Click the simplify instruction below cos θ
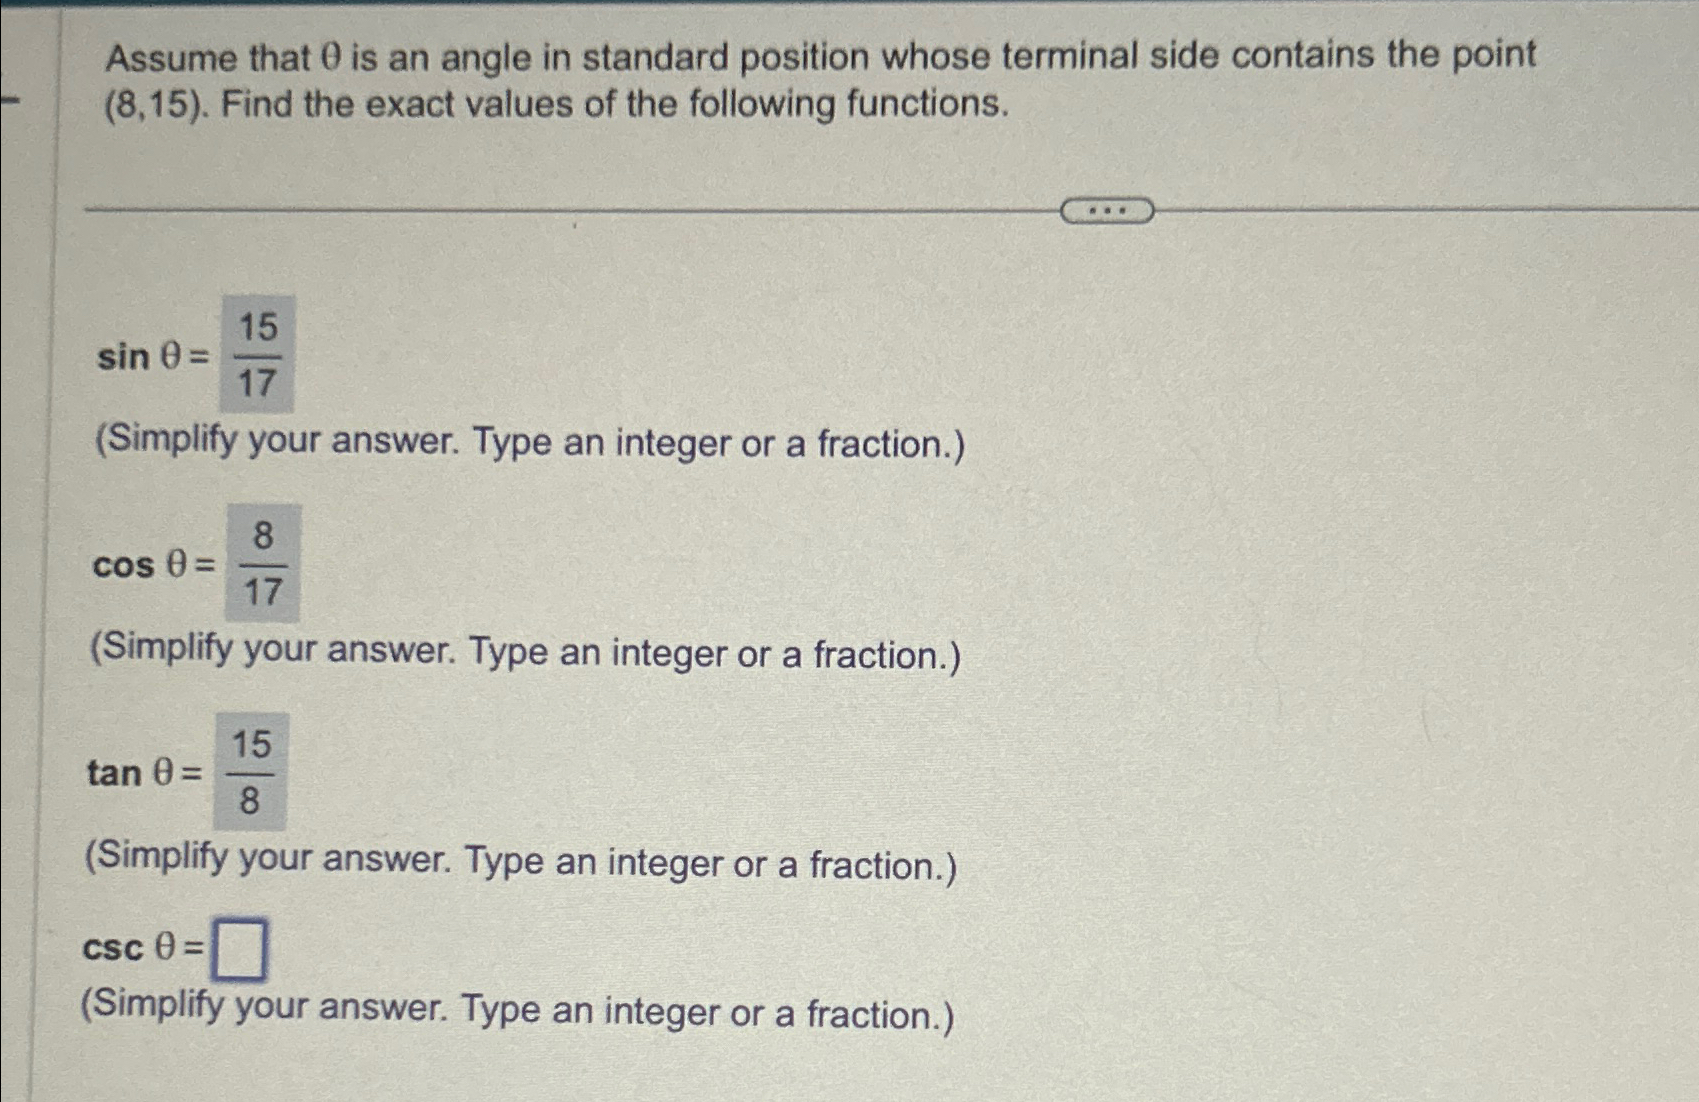 pyautogui.click(x=525, y=653)
